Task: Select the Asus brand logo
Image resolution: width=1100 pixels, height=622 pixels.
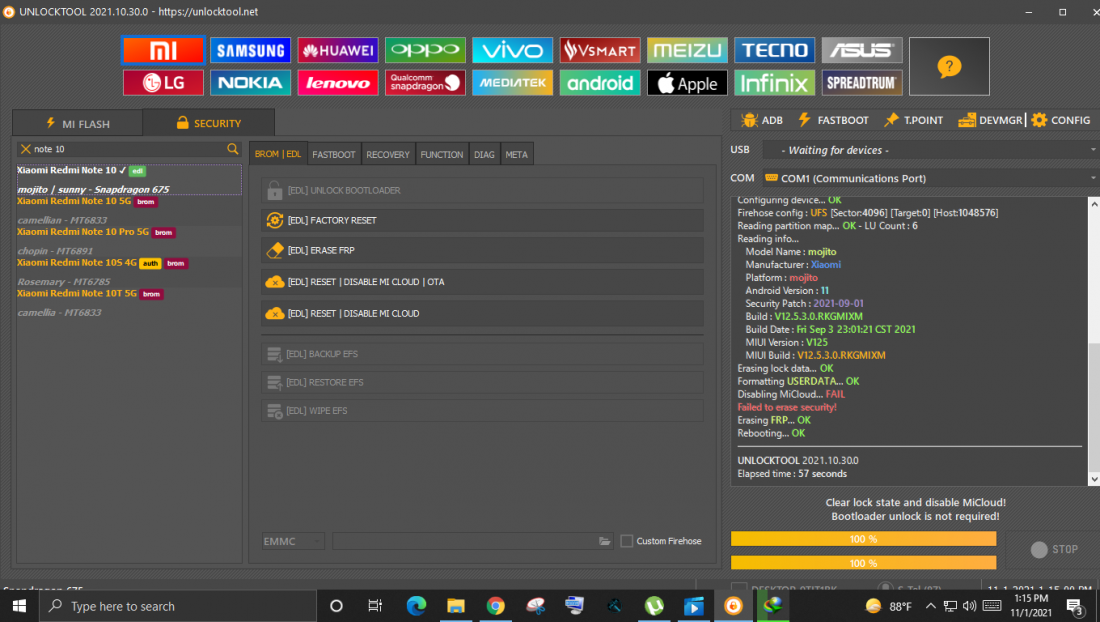Action: click(x=861, y=50)
